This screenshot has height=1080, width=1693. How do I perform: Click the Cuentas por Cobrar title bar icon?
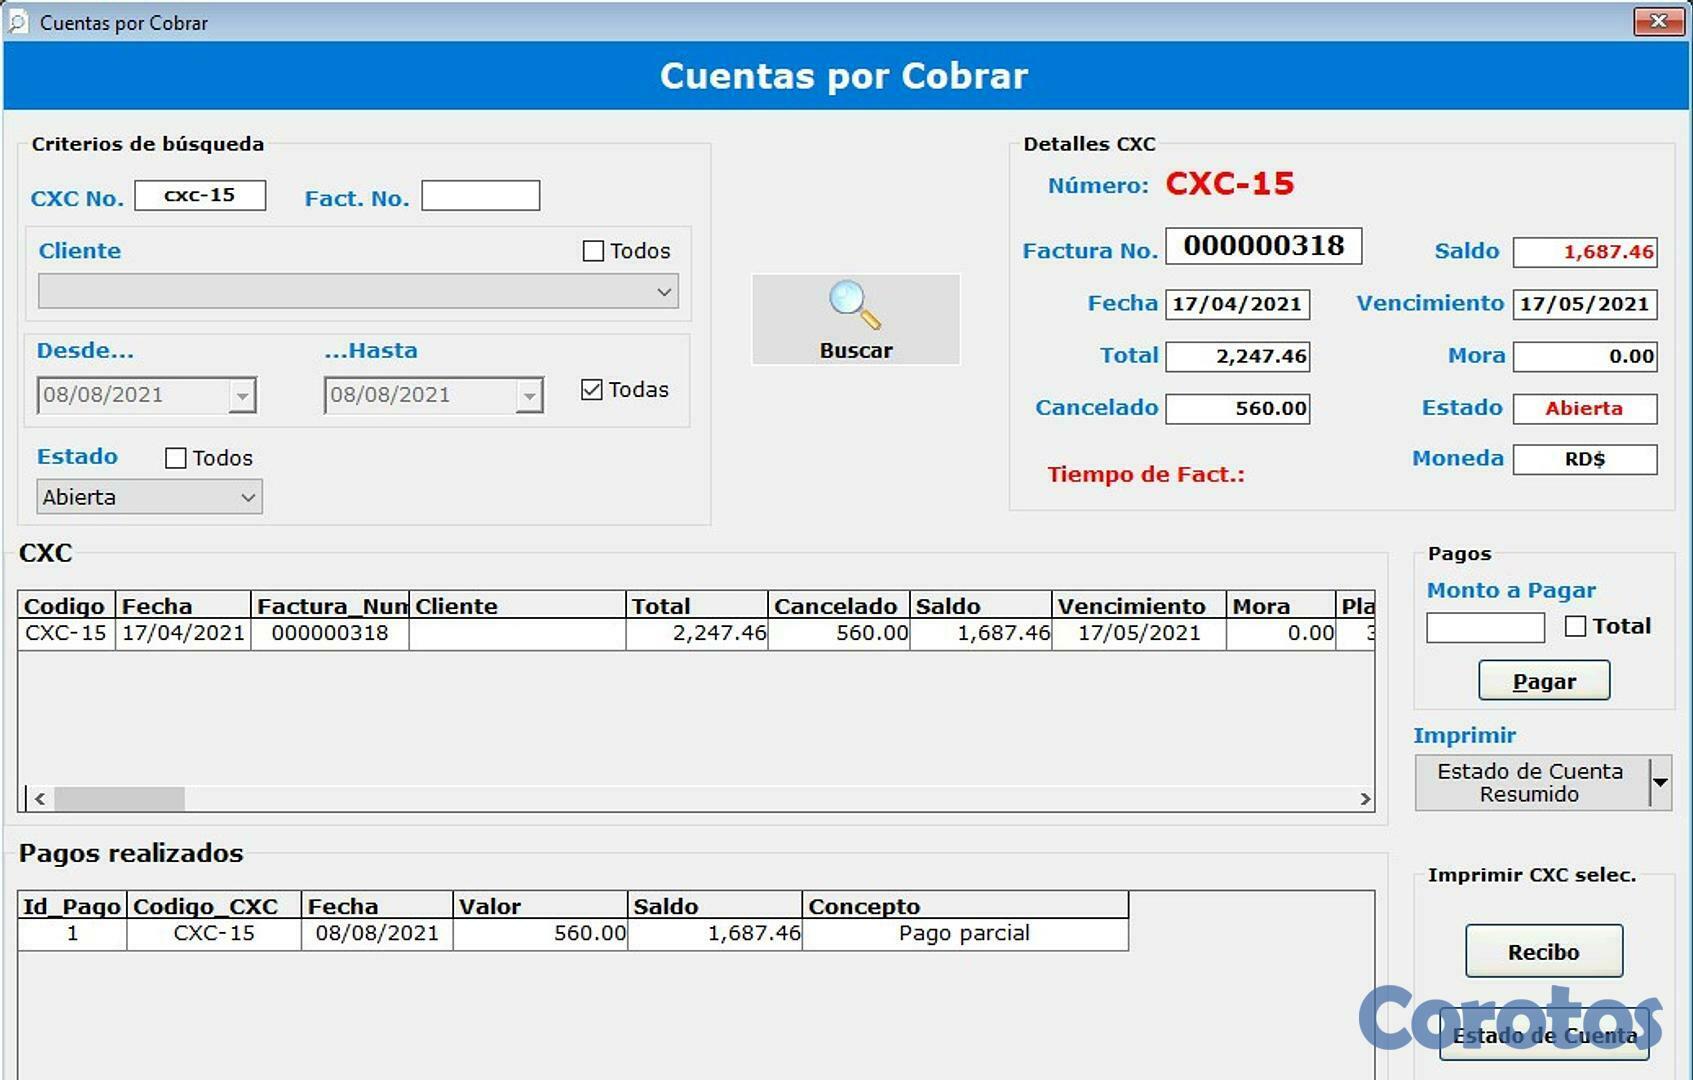17,22
